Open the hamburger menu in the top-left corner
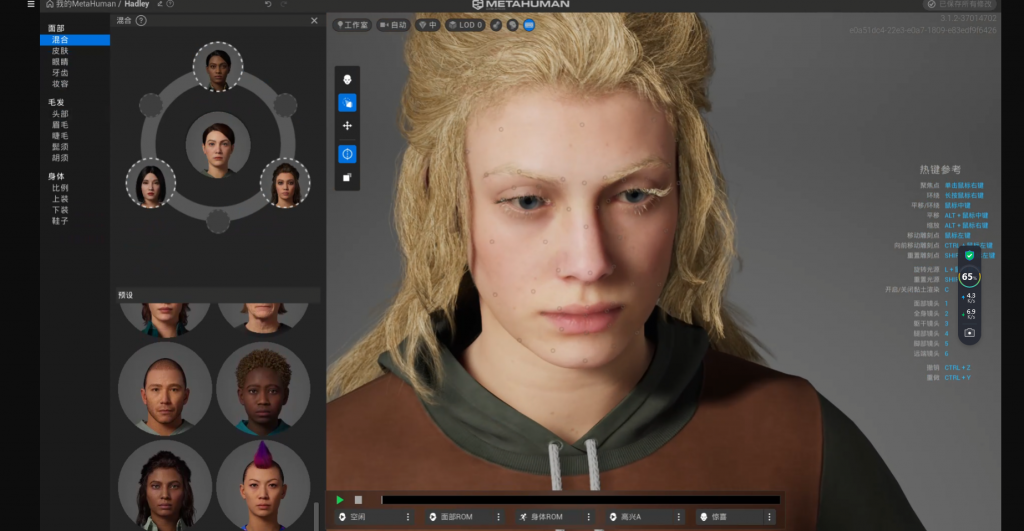Viewport: 1024px width, 531px height. [x=31, y=4]
